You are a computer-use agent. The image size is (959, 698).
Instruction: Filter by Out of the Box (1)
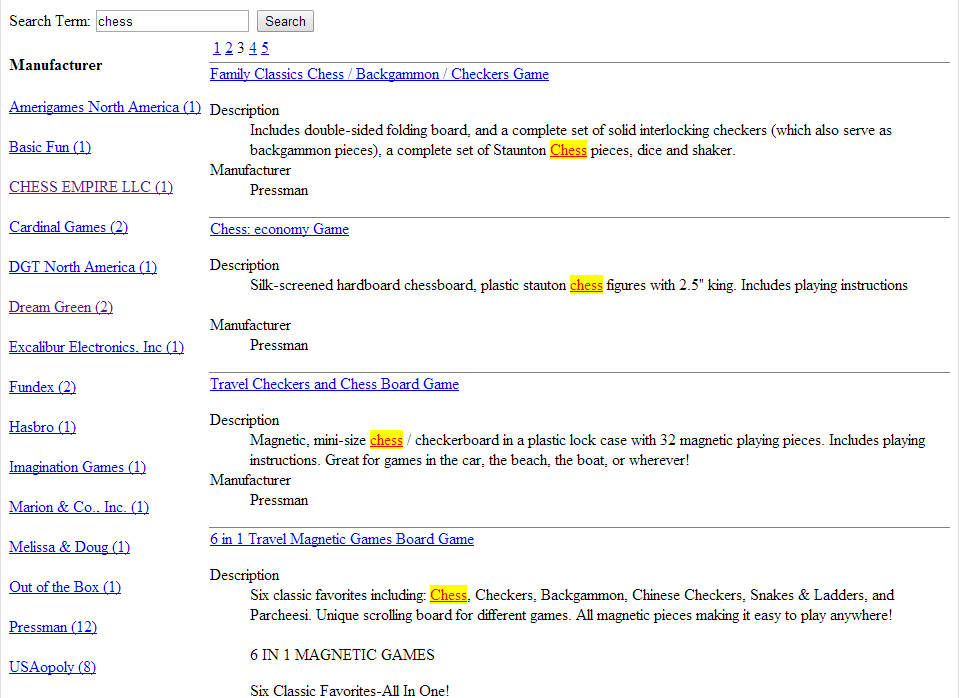point(65,587)
